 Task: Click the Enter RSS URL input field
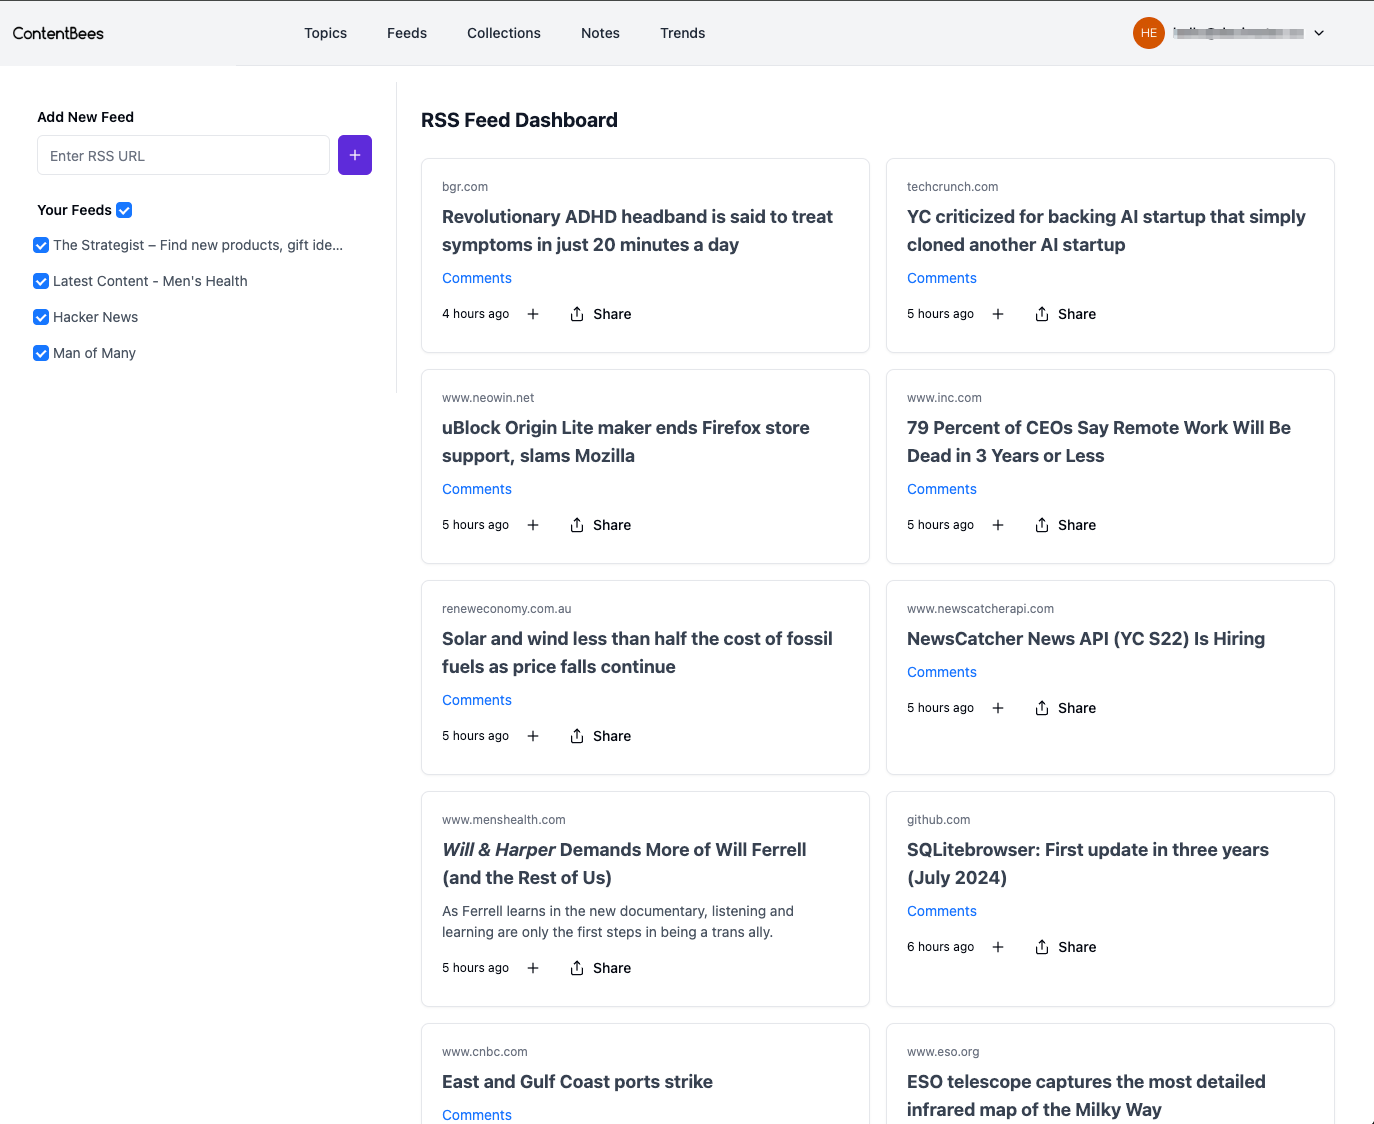tap(183, 155)
